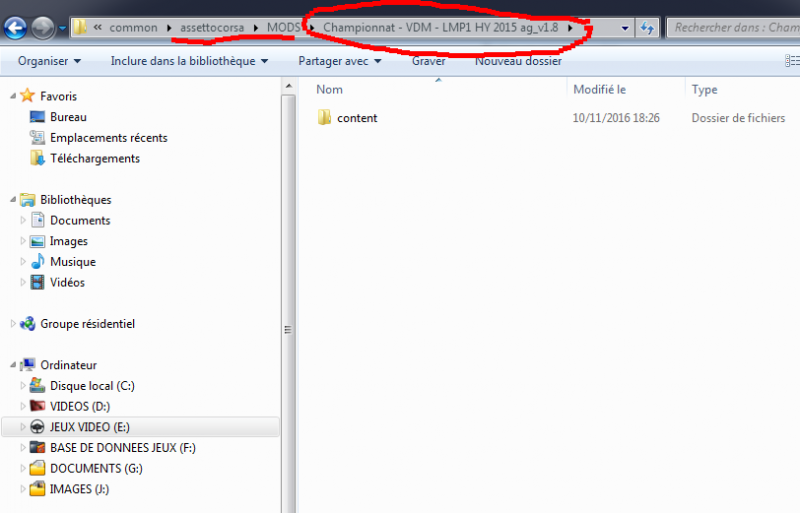Click the Forward navigation arrow
The width and height of the screenshot is (800, 513).
pos(43,28)
